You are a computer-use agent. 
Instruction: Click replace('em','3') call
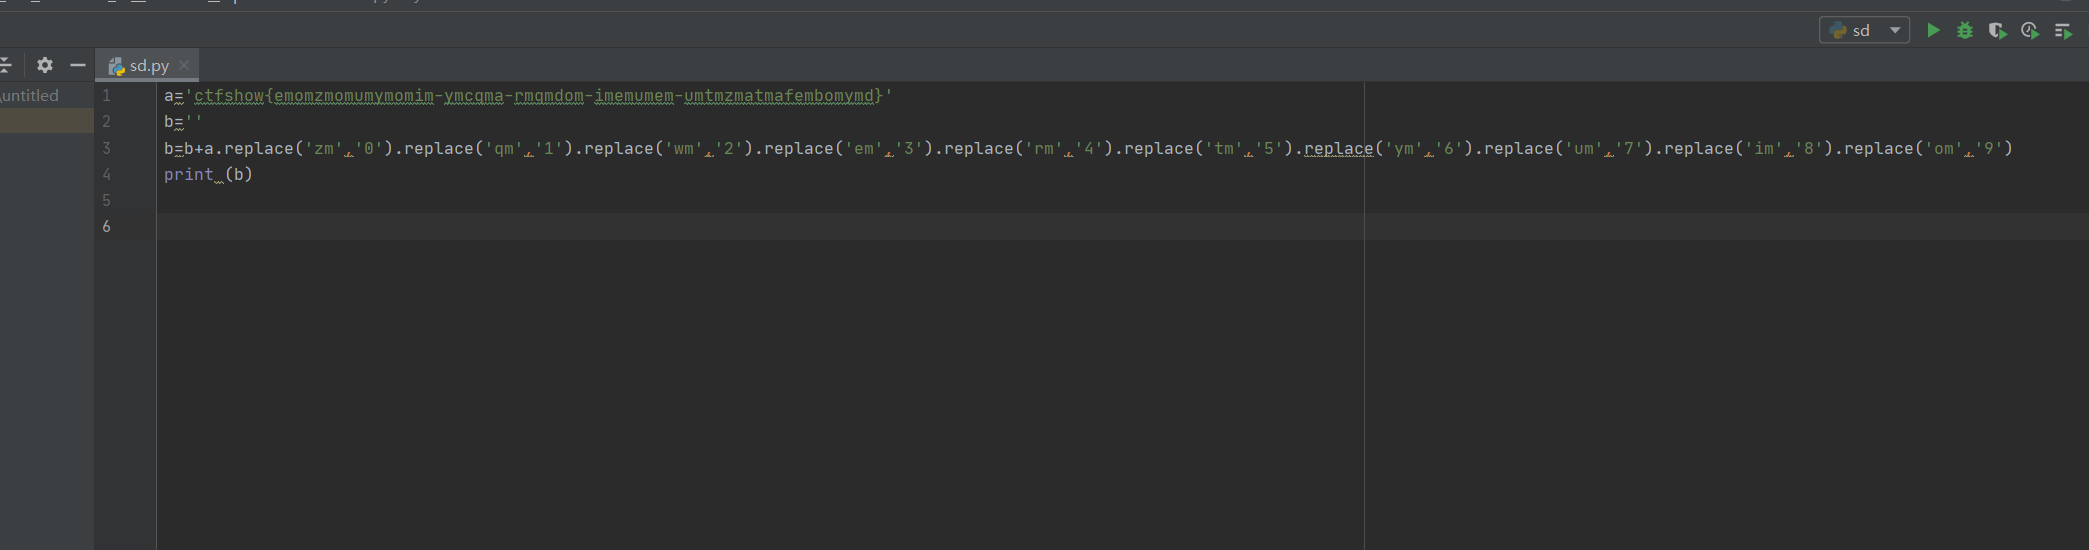tap(848, 148)
